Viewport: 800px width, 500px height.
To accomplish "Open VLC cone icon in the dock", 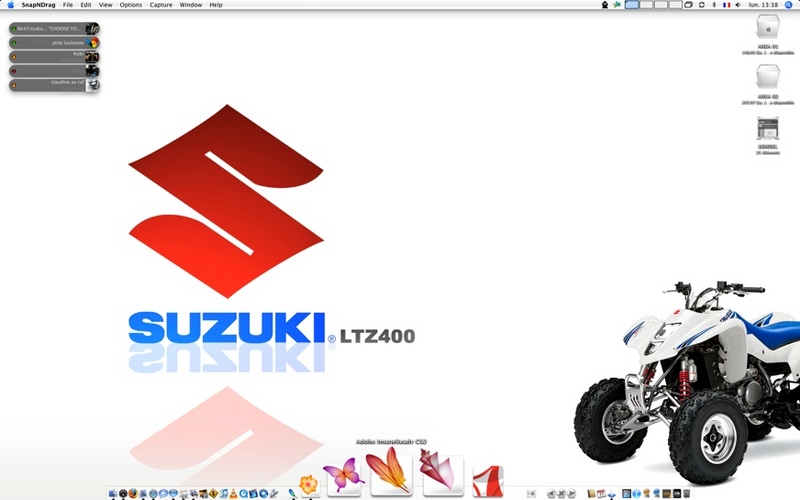I will tap(234, 493).
